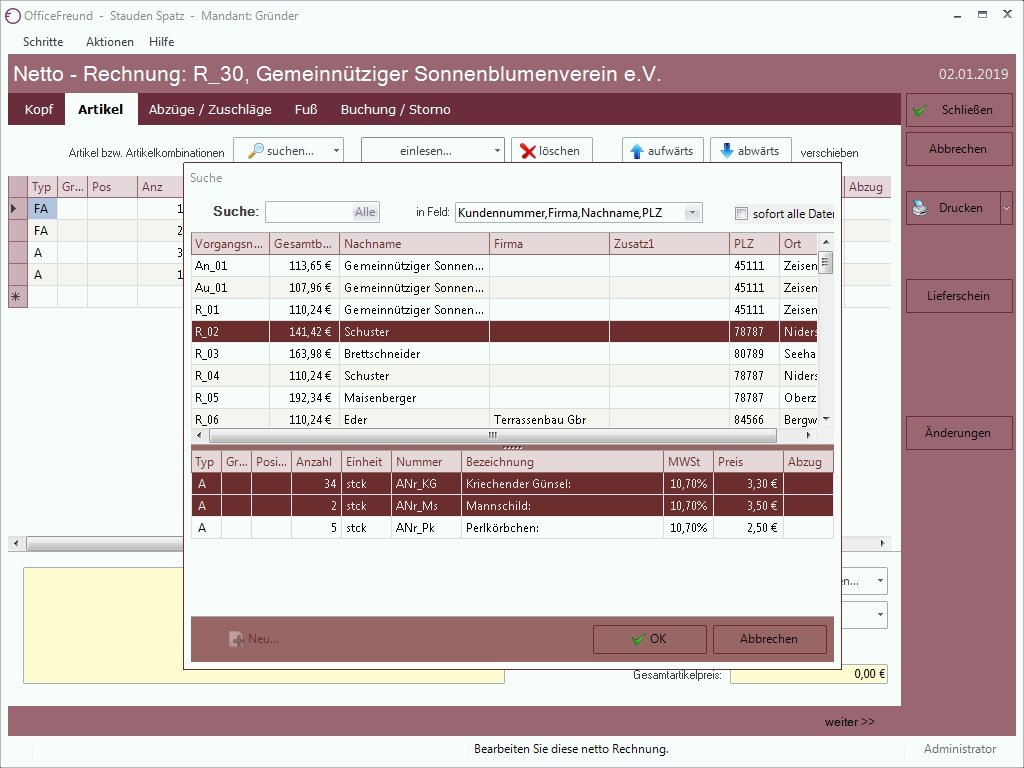Open the Schritte menu
Image resolution: width=1024 pixels, height=768 pixels.
(x=43, y=42)
